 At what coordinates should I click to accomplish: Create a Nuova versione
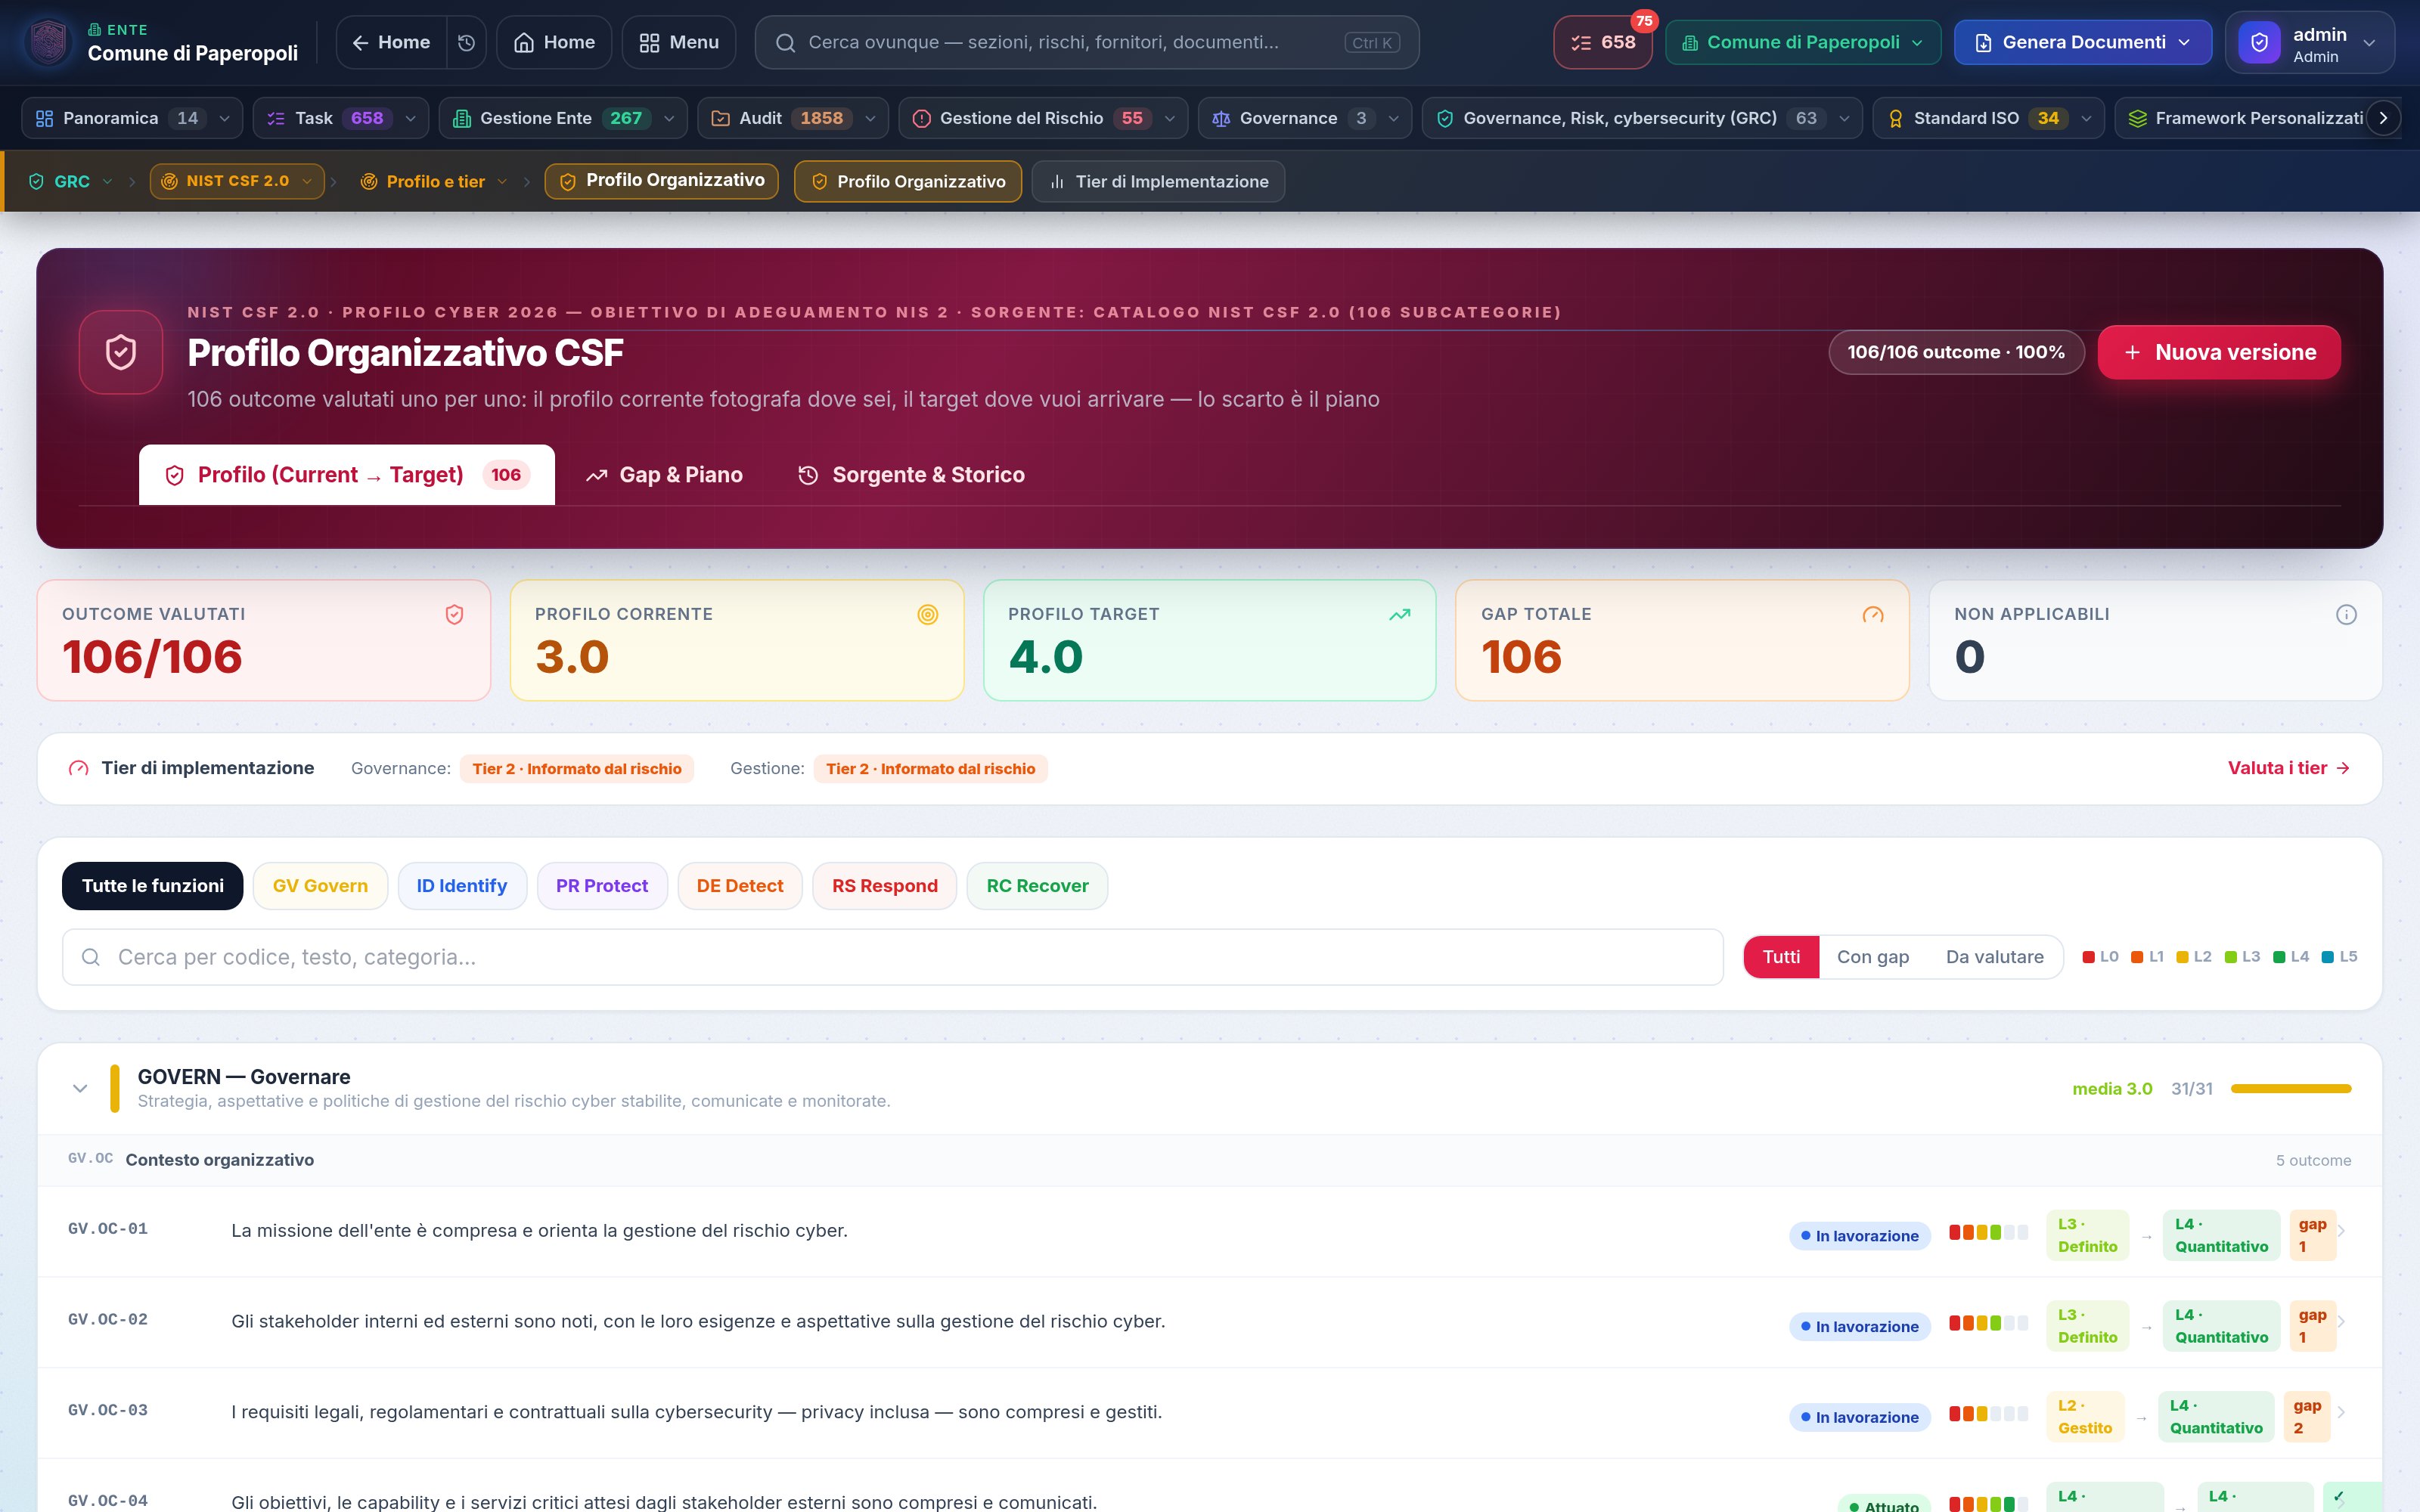point(2219,352)
